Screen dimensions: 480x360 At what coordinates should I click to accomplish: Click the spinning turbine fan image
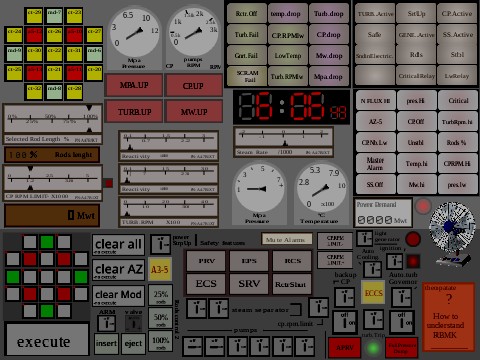click(x=452, y=233)
